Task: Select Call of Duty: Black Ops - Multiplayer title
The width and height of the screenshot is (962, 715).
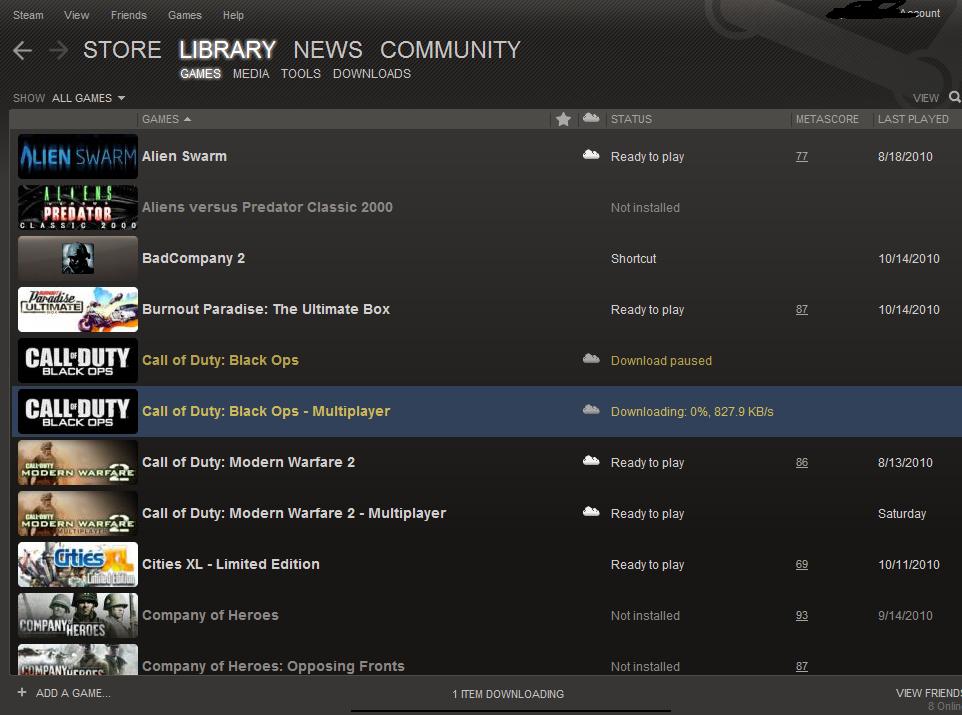Action: point(266,411)
